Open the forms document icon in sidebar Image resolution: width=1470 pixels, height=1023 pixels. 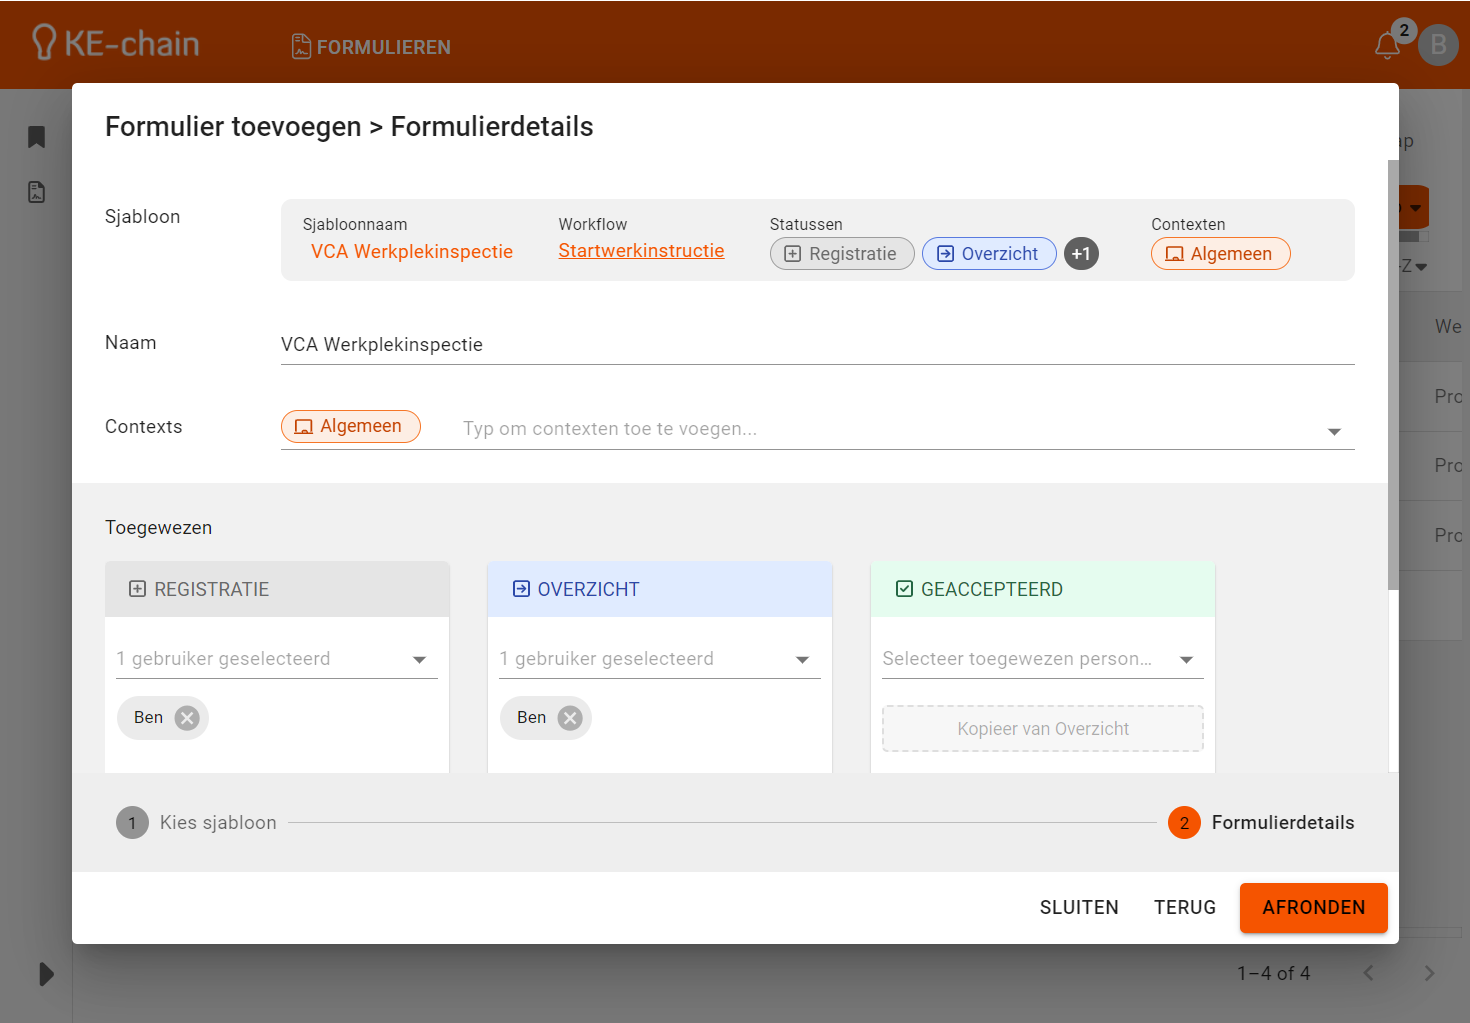tap(37, 192)
